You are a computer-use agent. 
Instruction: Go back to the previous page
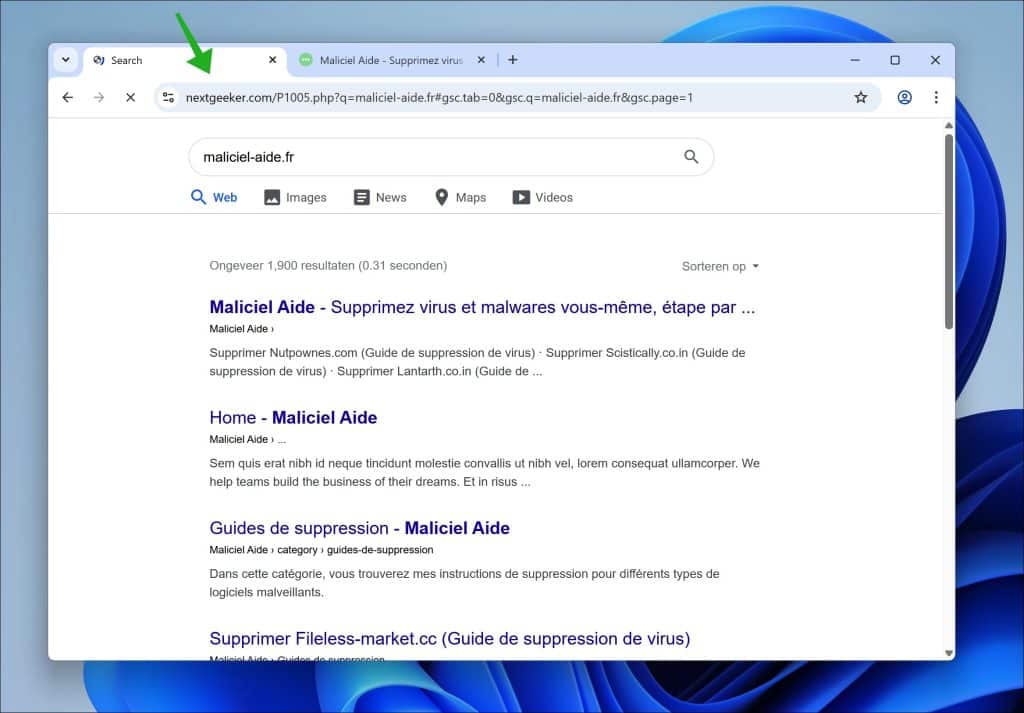pos(68,97)
